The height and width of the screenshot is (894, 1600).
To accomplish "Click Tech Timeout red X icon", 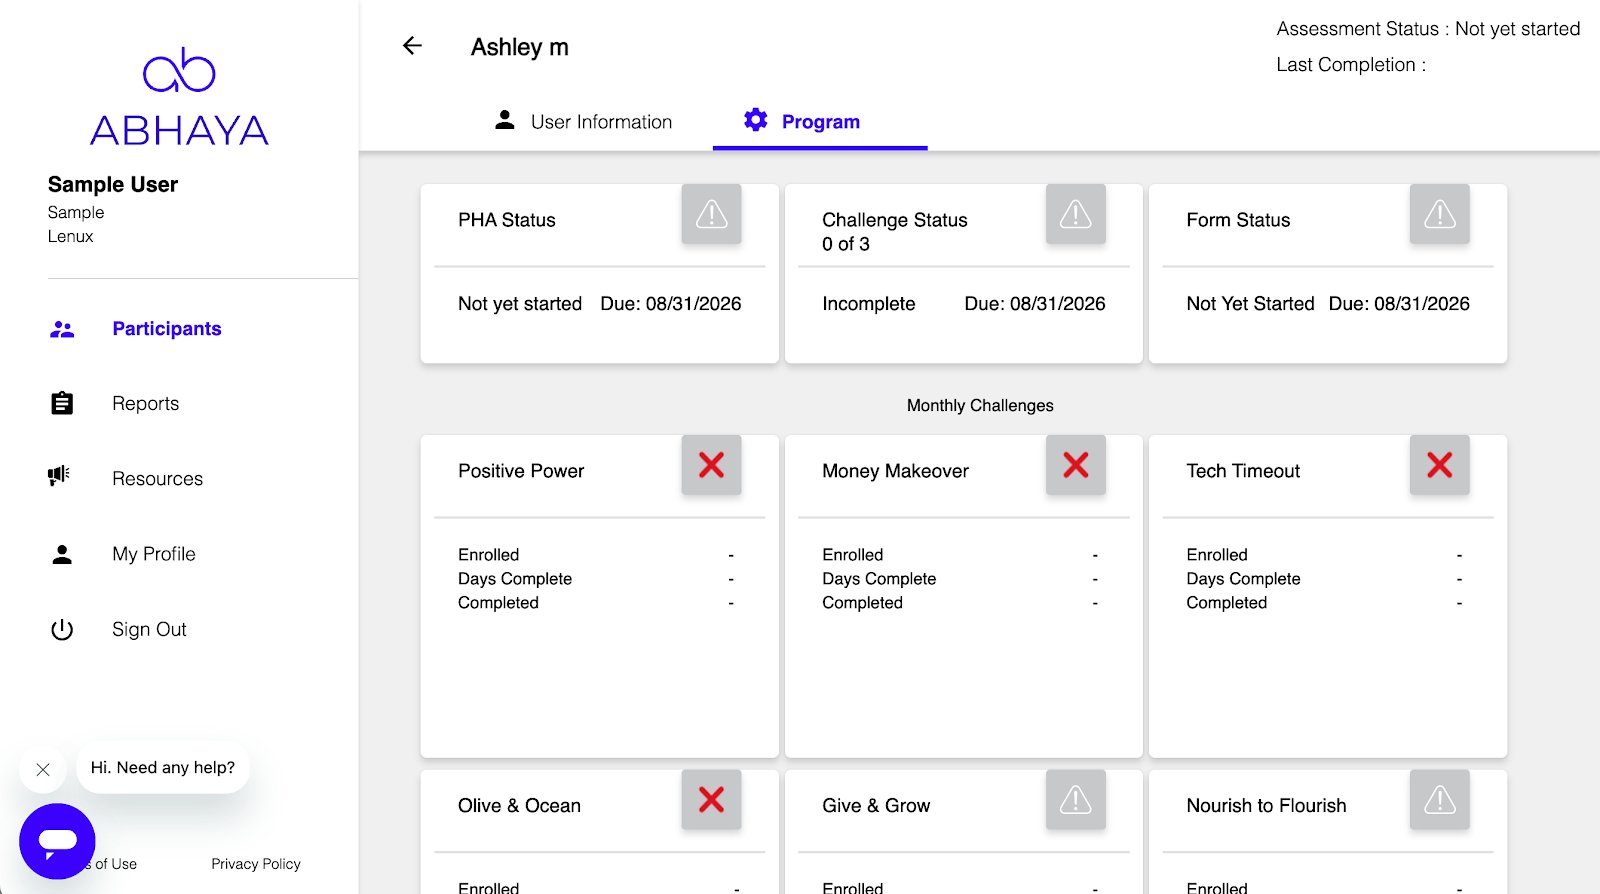I will pos(1440,465).
